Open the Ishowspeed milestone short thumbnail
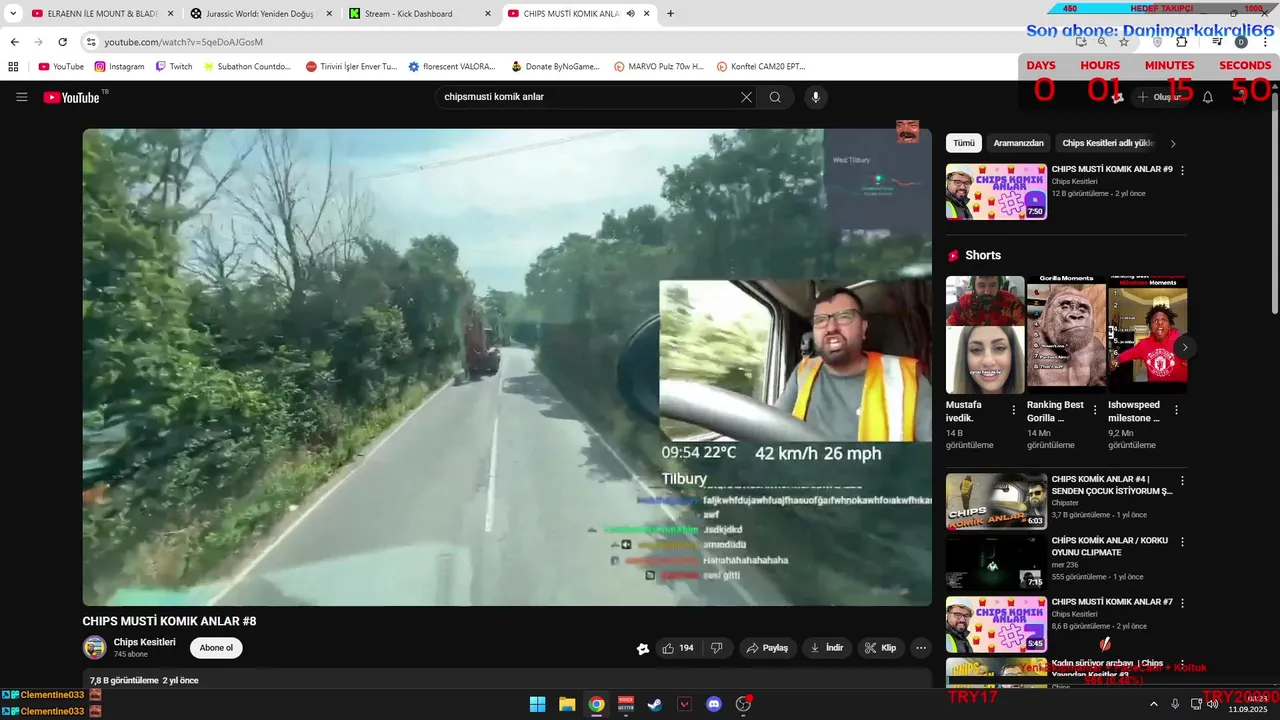 coord(1148,335)
